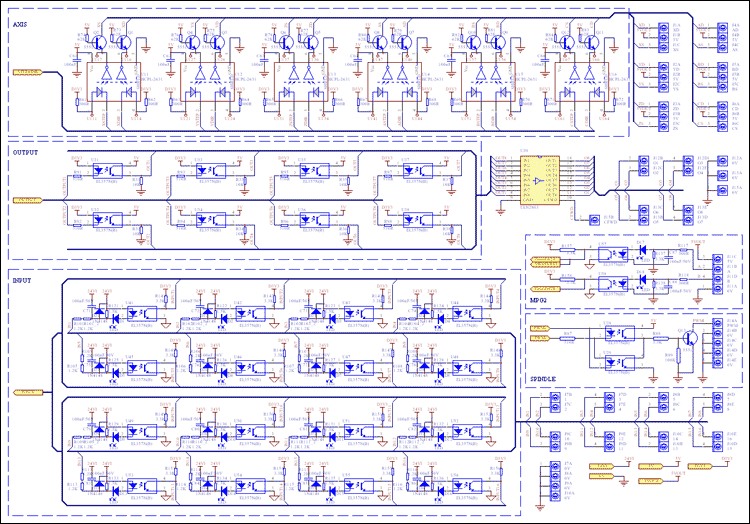Click the first transistor in the AXIS block
Viewport: 750px width, 524px height.
click(100, 43)
